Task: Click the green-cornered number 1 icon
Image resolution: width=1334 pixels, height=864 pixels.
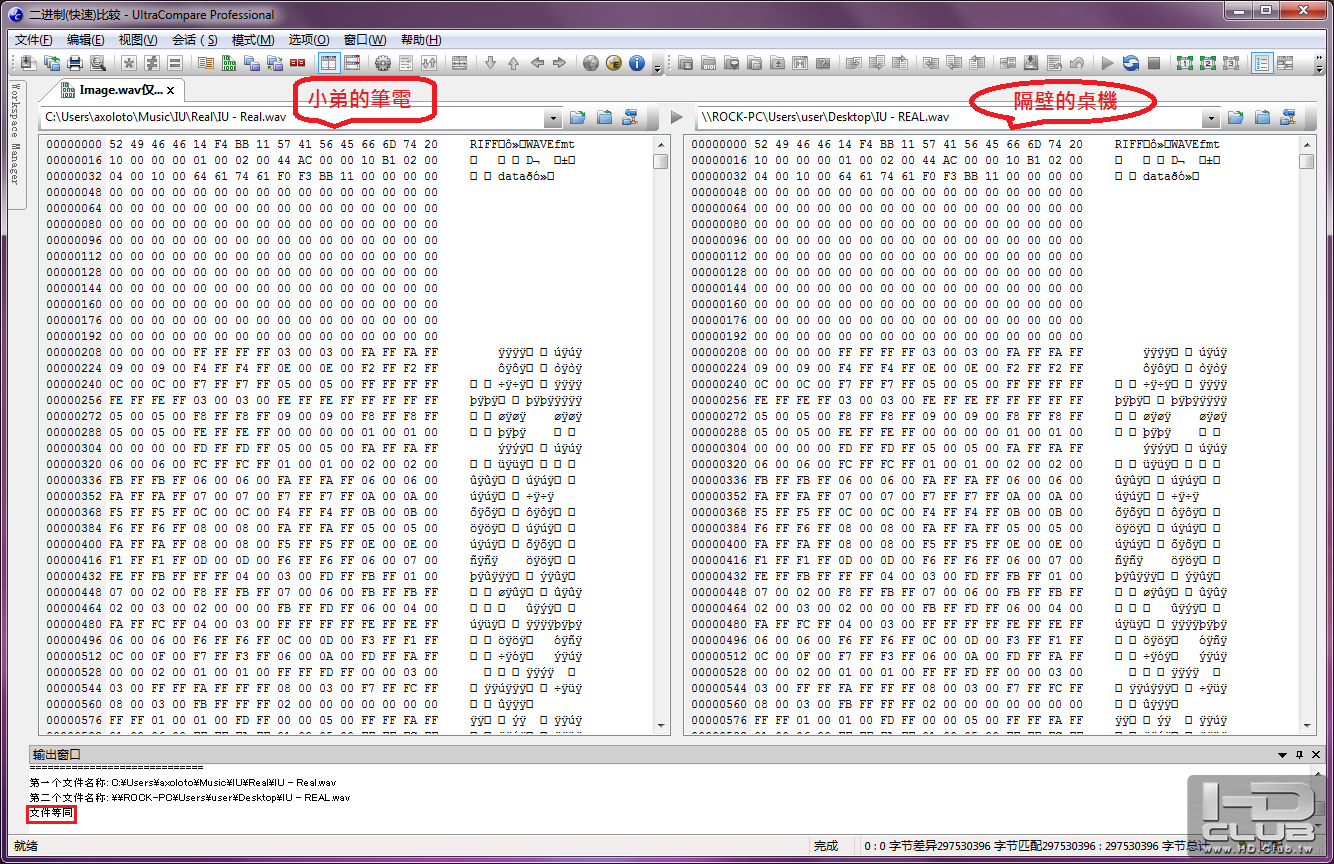Action: point(1185,63)
